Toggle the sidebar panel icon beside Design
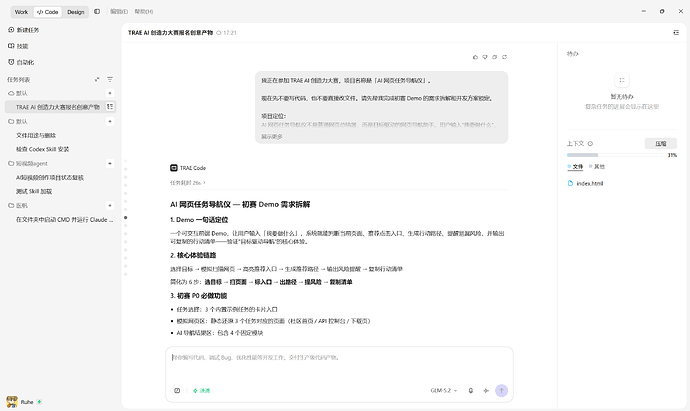This screenshot has width=690, height=411. 97,12
